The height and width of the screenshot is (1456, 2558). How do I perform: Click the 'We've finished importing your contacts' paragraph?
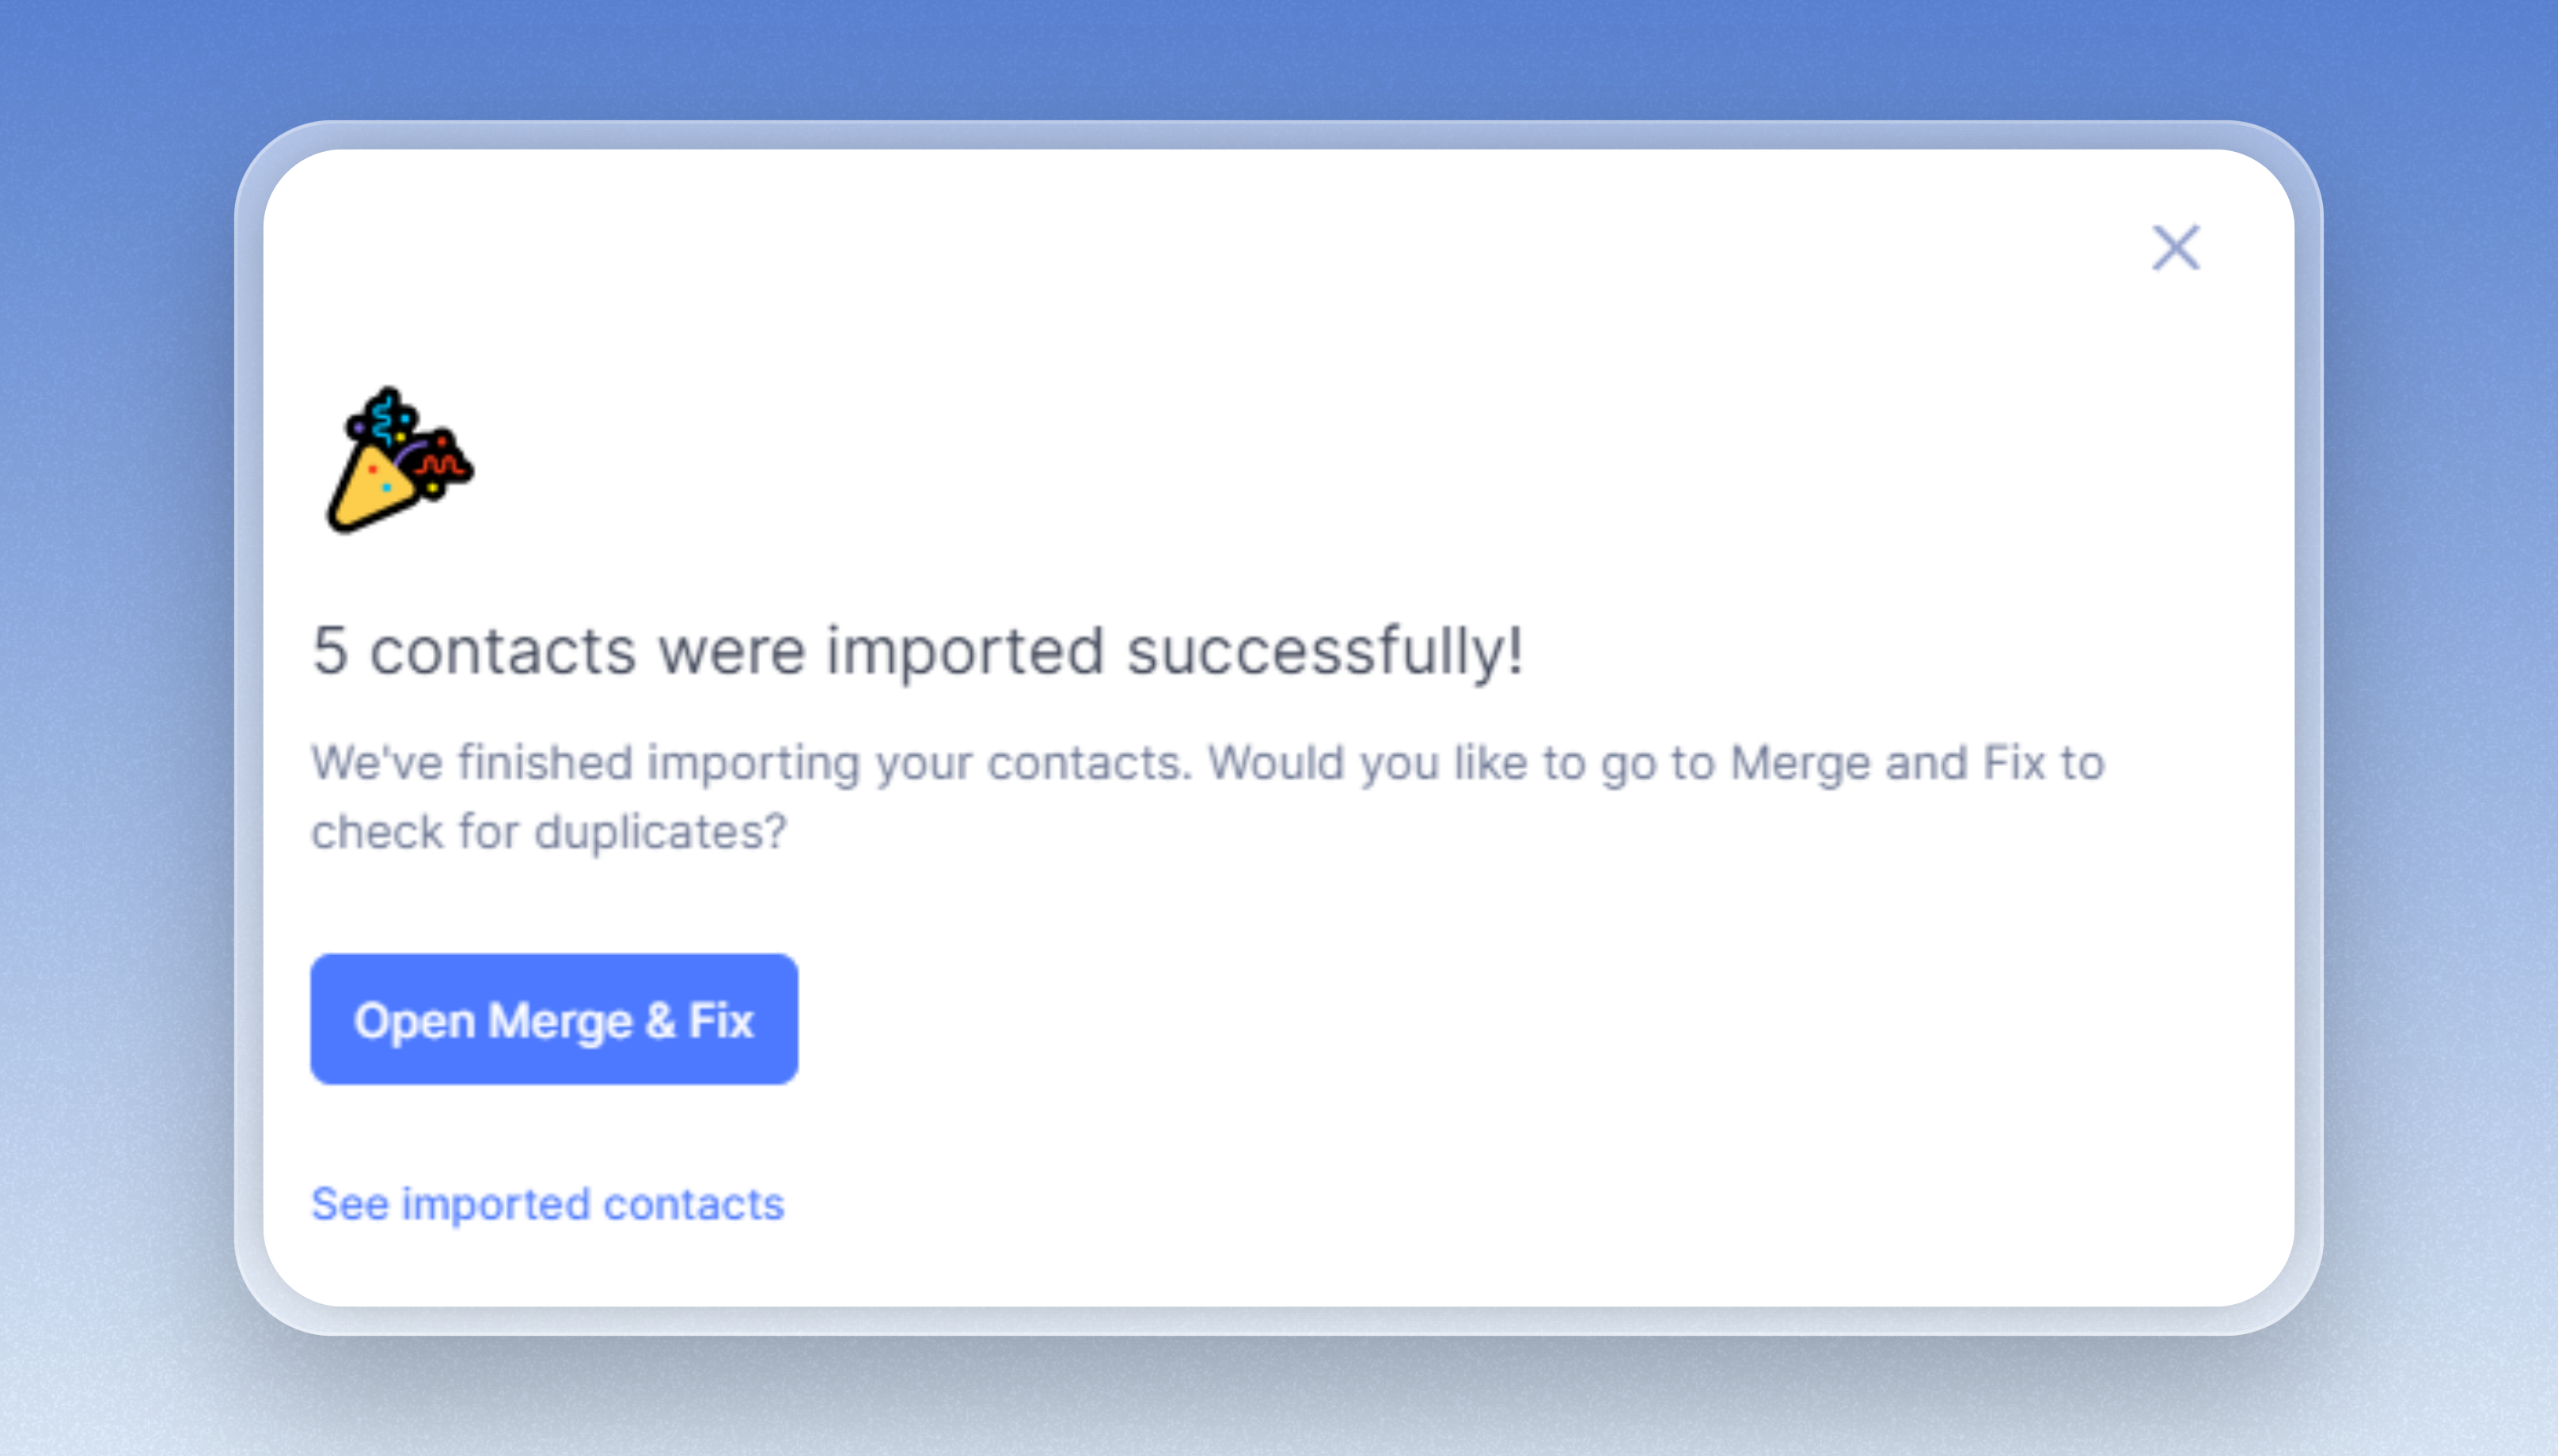click(x=1208, y=797)
